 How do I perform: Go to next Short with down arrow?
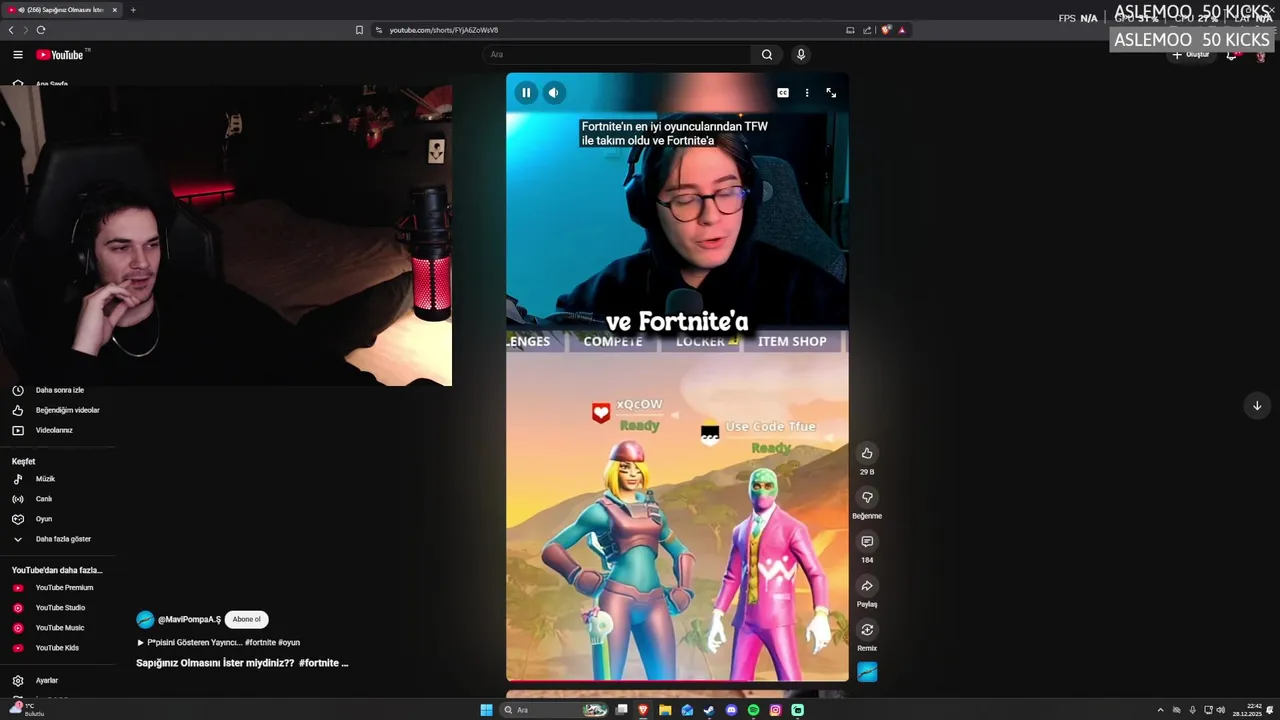(x=1257, y=405)
